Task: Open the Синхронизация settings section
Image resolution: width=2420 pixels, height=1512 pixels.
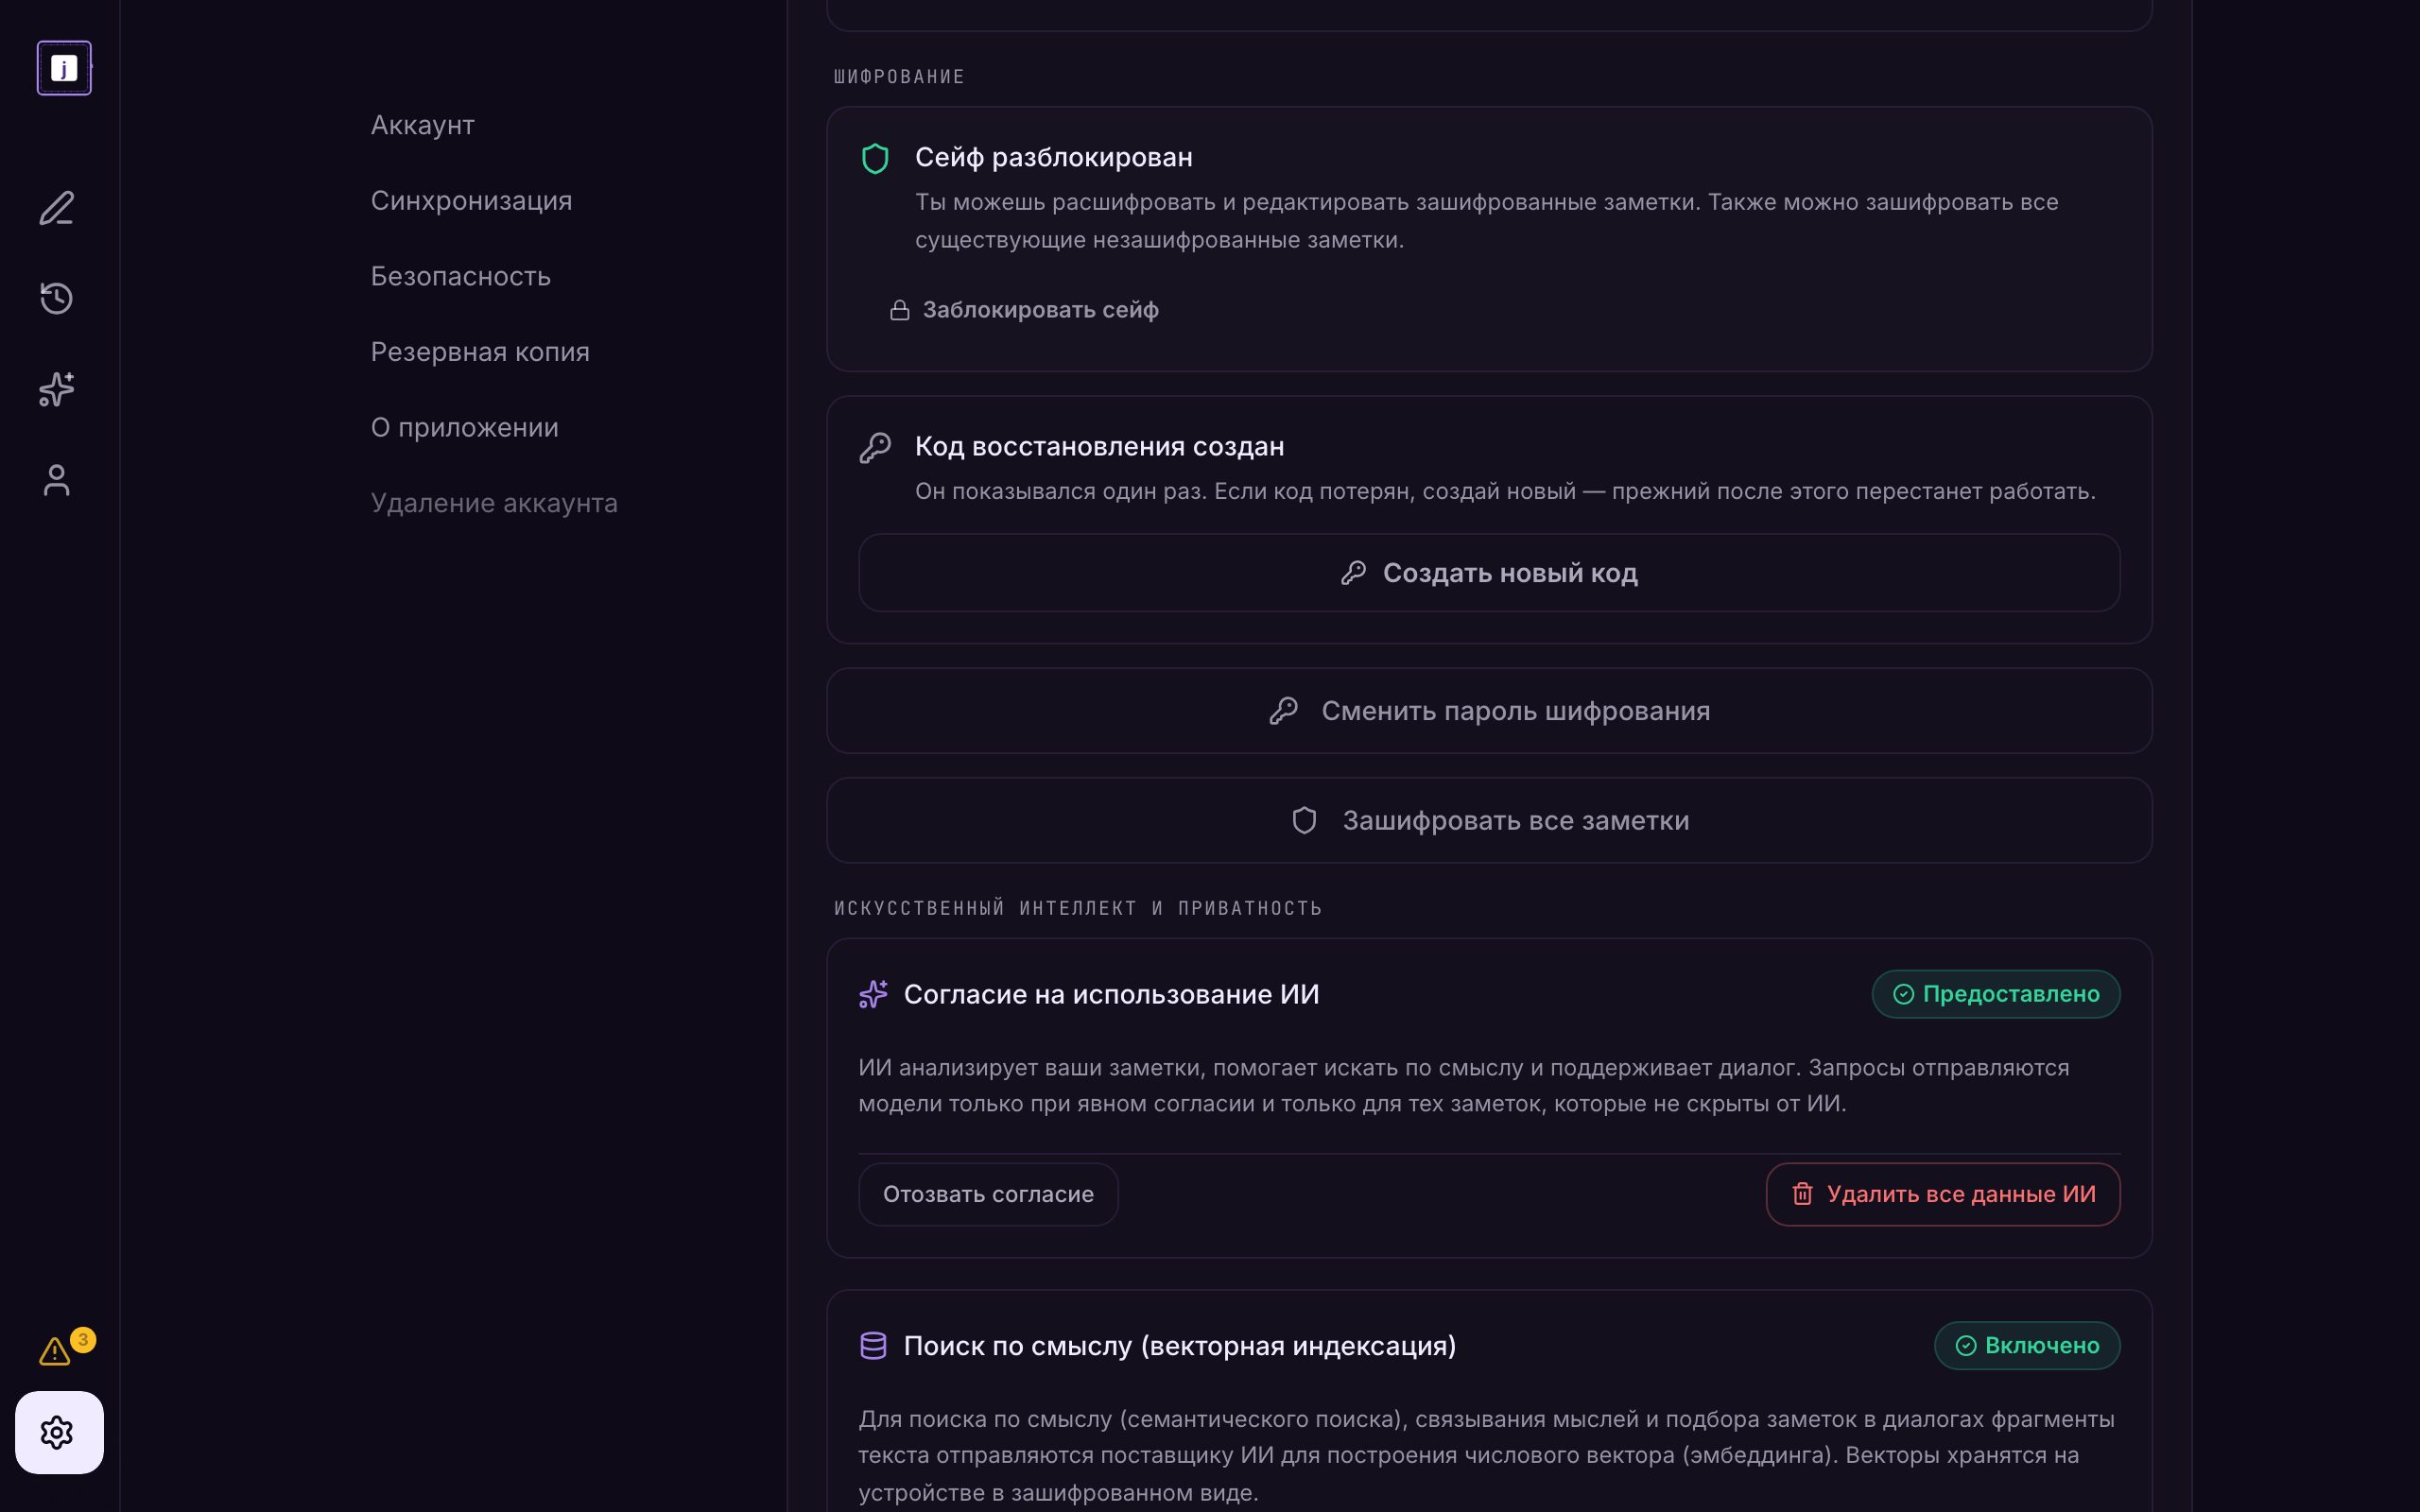Action: click(471, 201)
